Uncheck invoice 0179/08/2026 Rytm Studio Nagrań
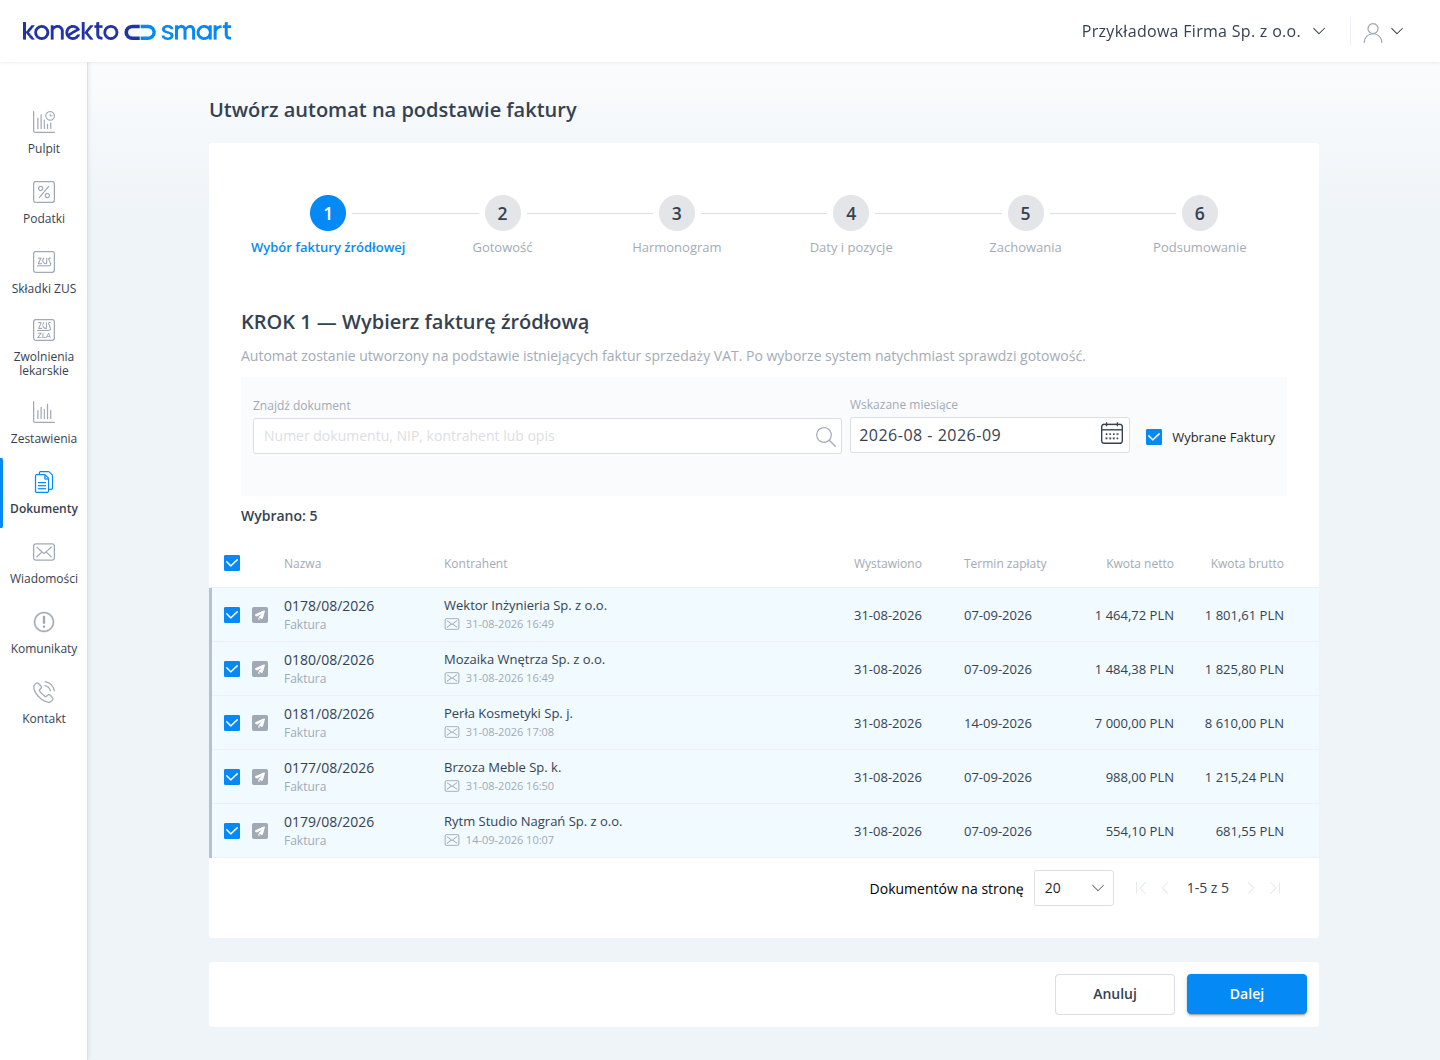The width and height of the screenshot is (1440, 1060). [232, 831]
